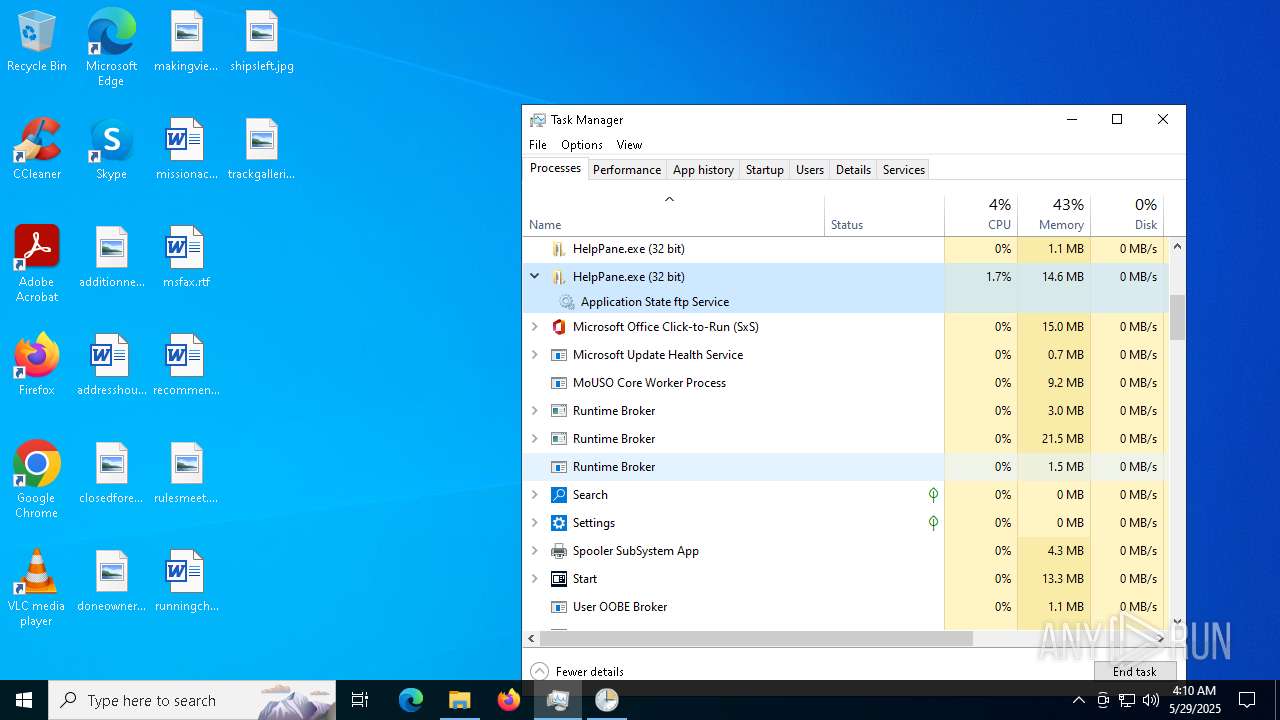
Task: Click the horizontal scrollbar in Task Manager
Action: (x=757, y=638)
